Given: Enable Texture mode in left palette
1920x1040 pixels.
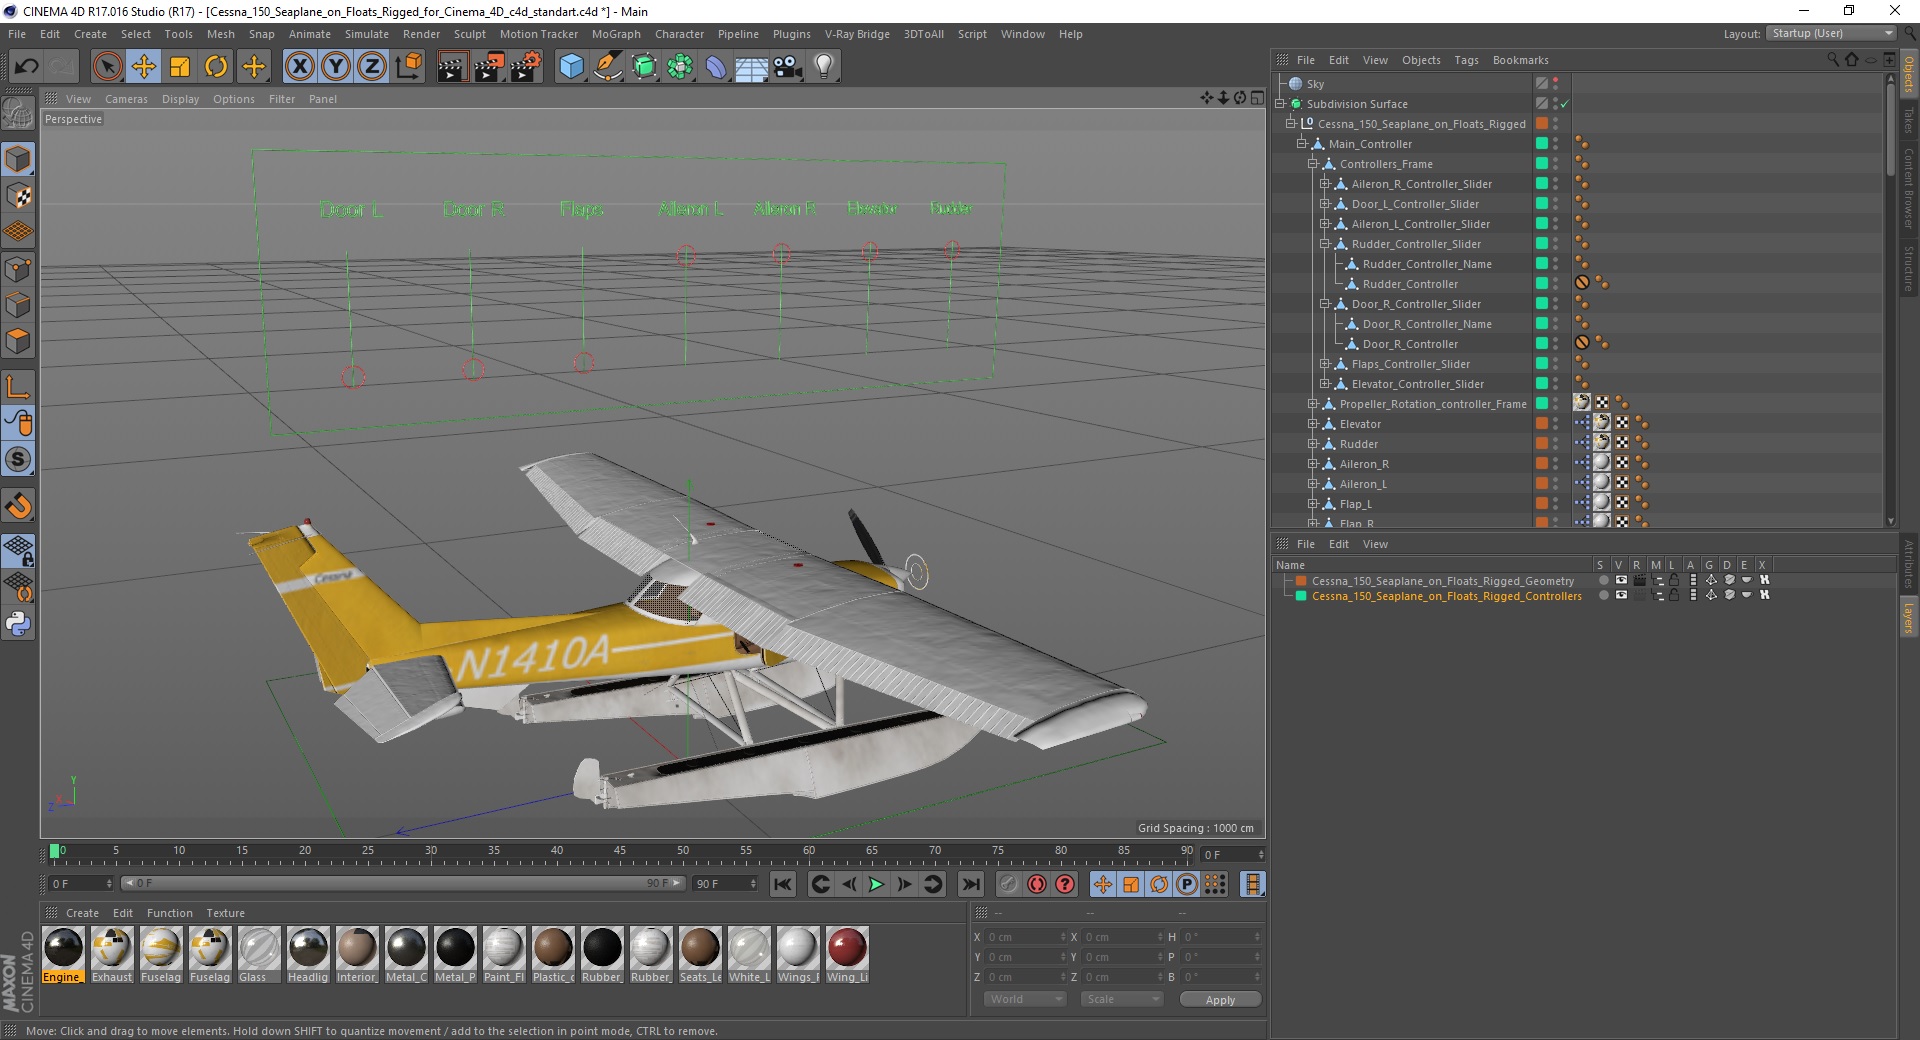Looking at the screenshot, I should (x=19, y=195).
